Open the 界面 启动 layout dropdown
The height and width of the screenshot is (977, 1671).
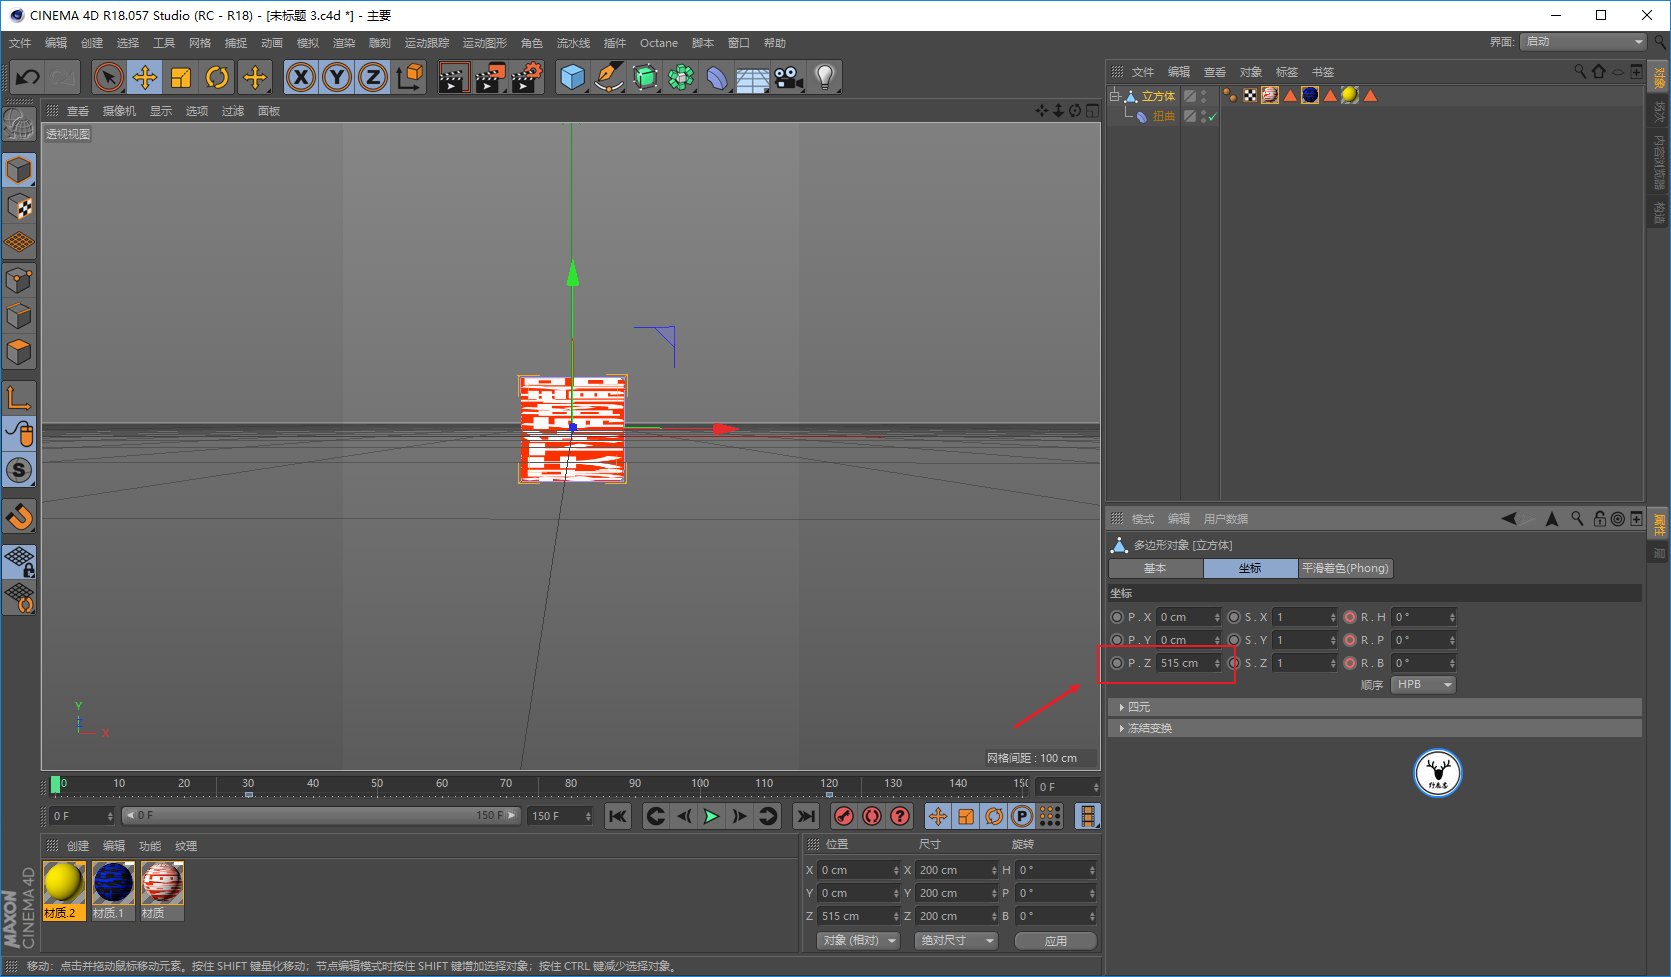[x=1583, y=42]
